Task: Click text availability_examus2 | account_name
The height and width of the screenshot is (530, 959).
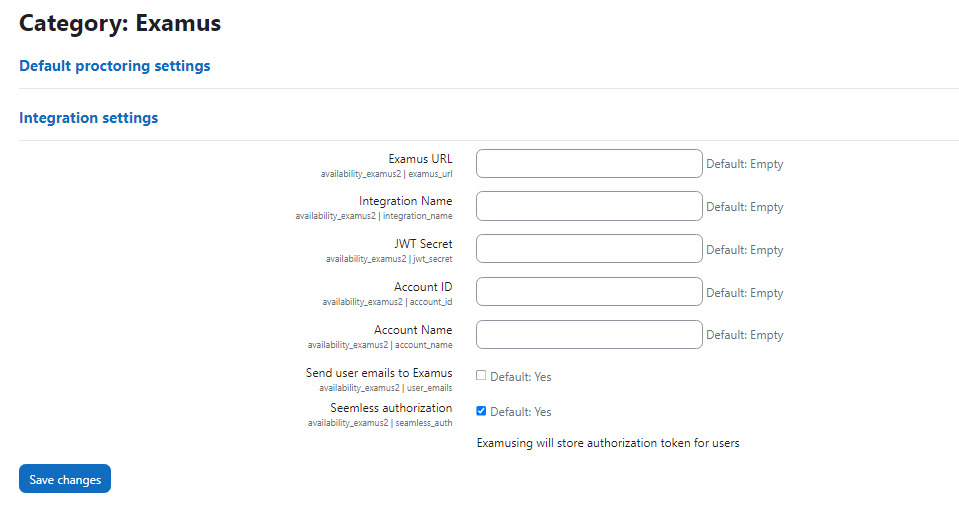Action: pyautogui.click(x=380, y=345)
